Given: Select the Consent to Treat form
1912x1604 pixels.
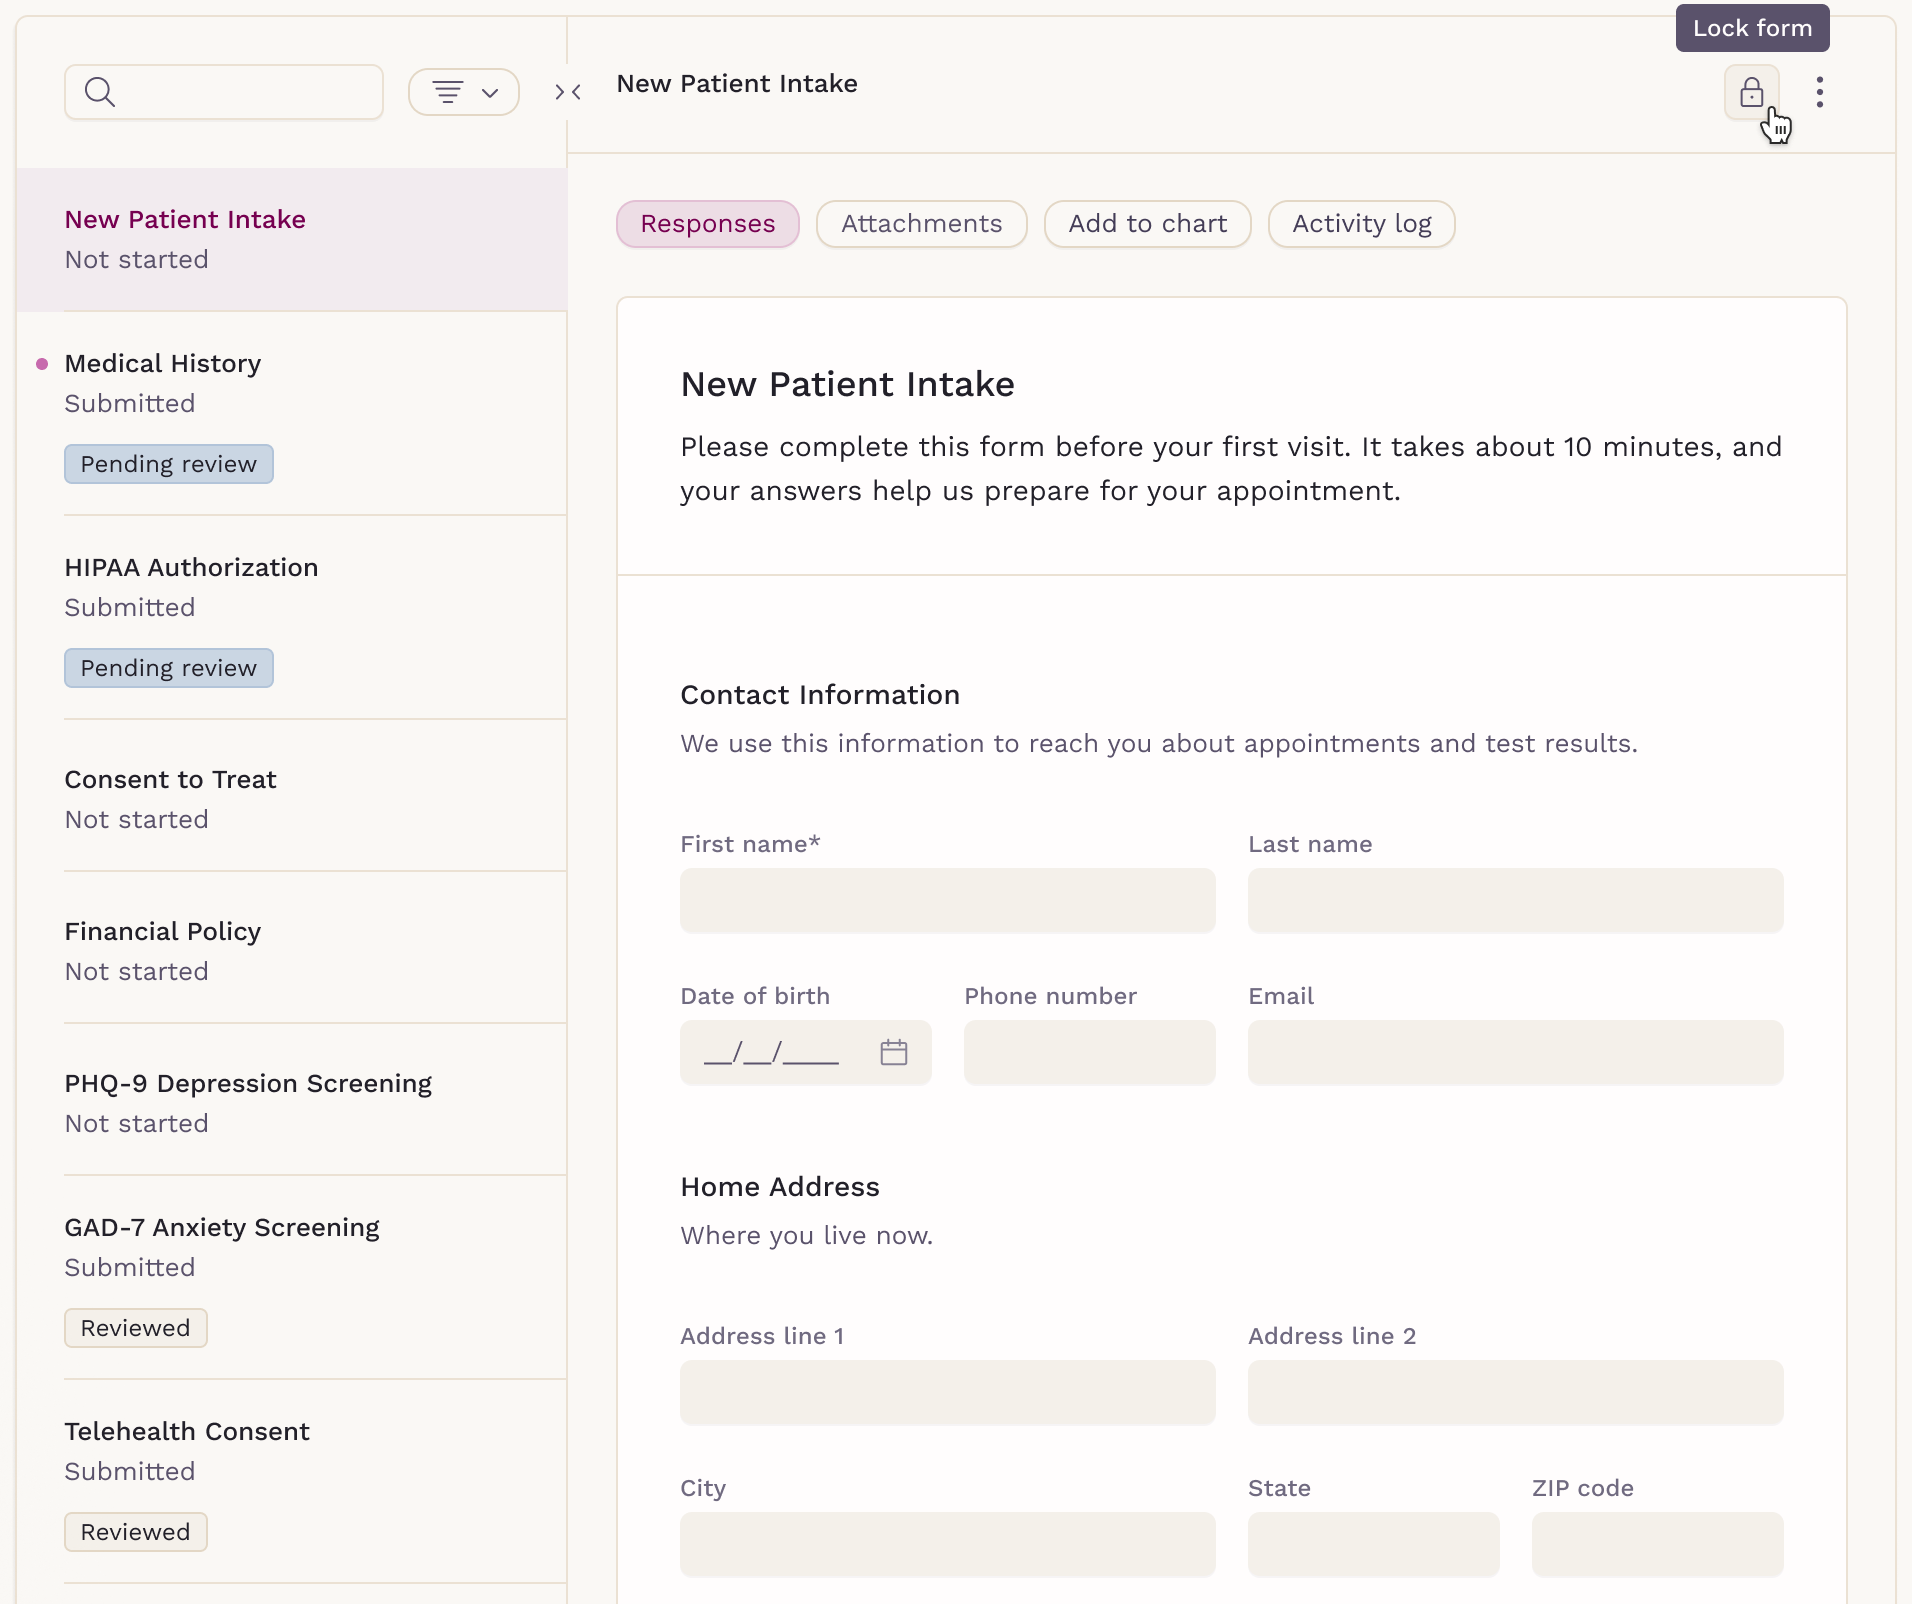Looking at the screenshot, I should pos(292,796).
